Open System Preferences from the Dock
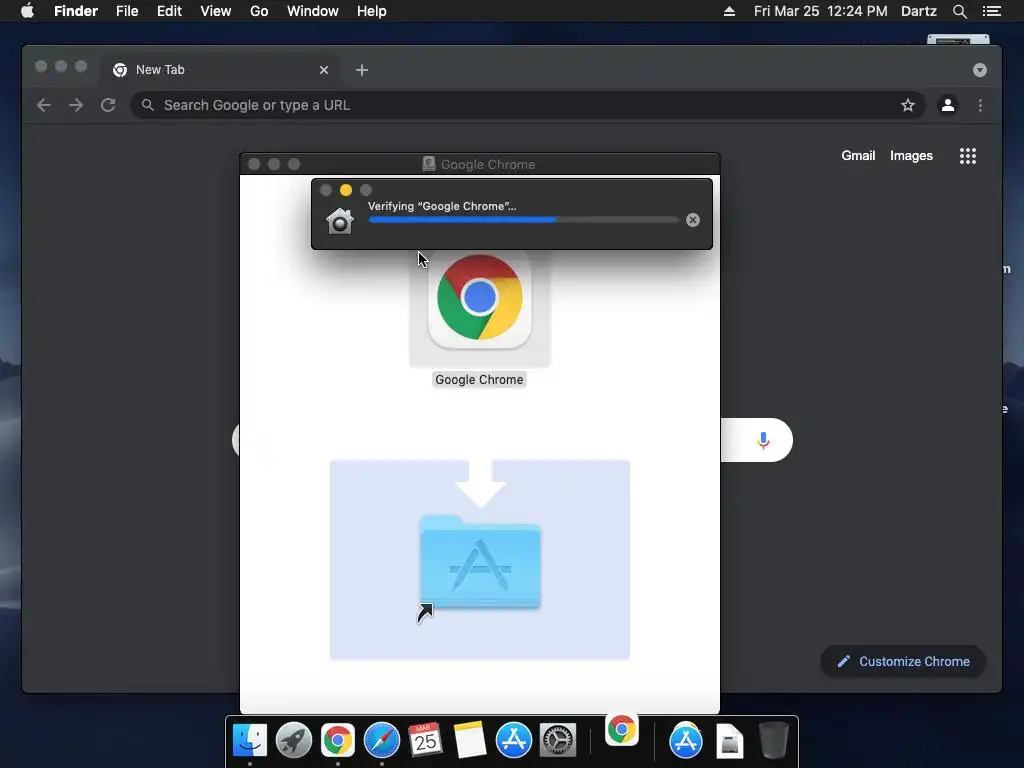Screen dimensions: 1024x768 pos(557,741)
